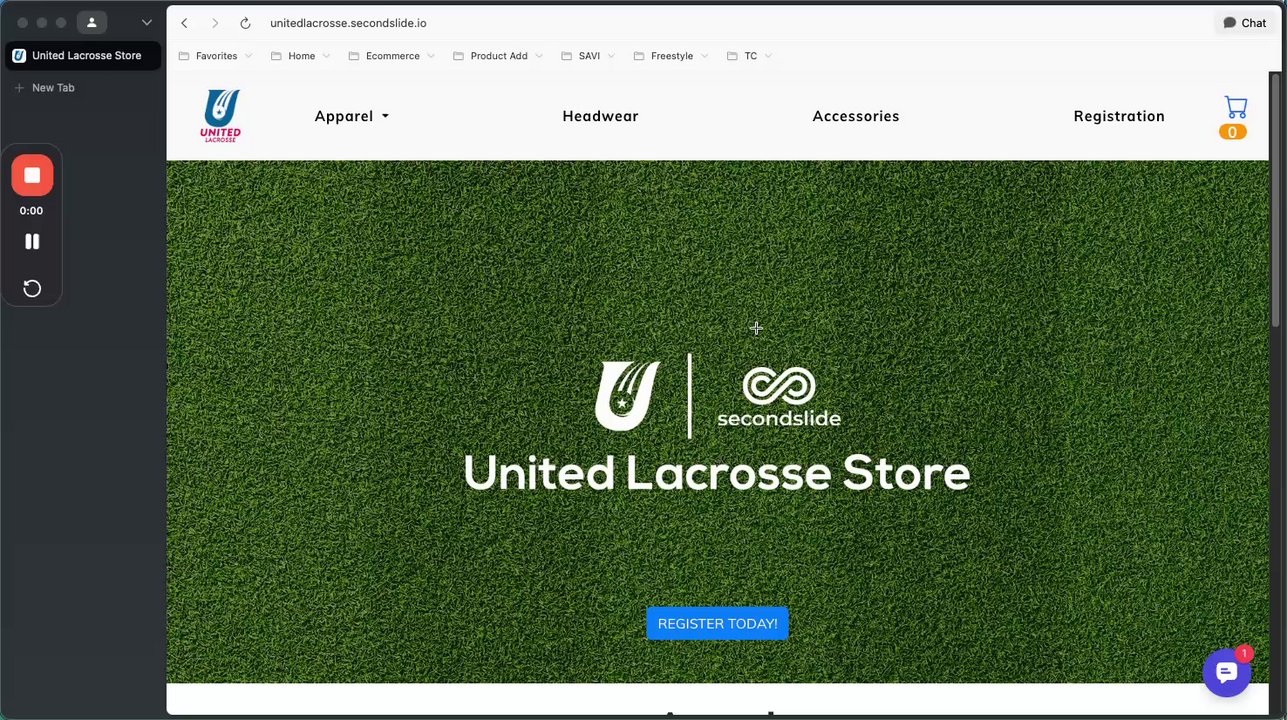
Task: Open the shopping cart icon
Action: tap(1235, 108)
